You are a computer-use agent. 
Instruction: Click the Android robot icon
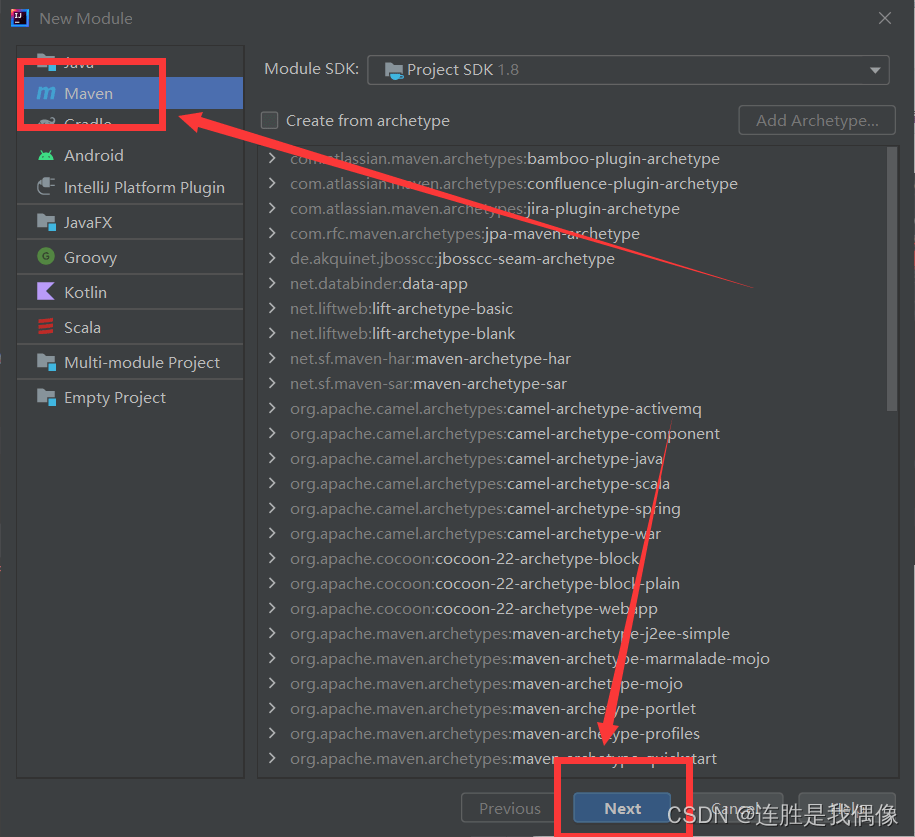pyautogui.click(x=46, y=155)
